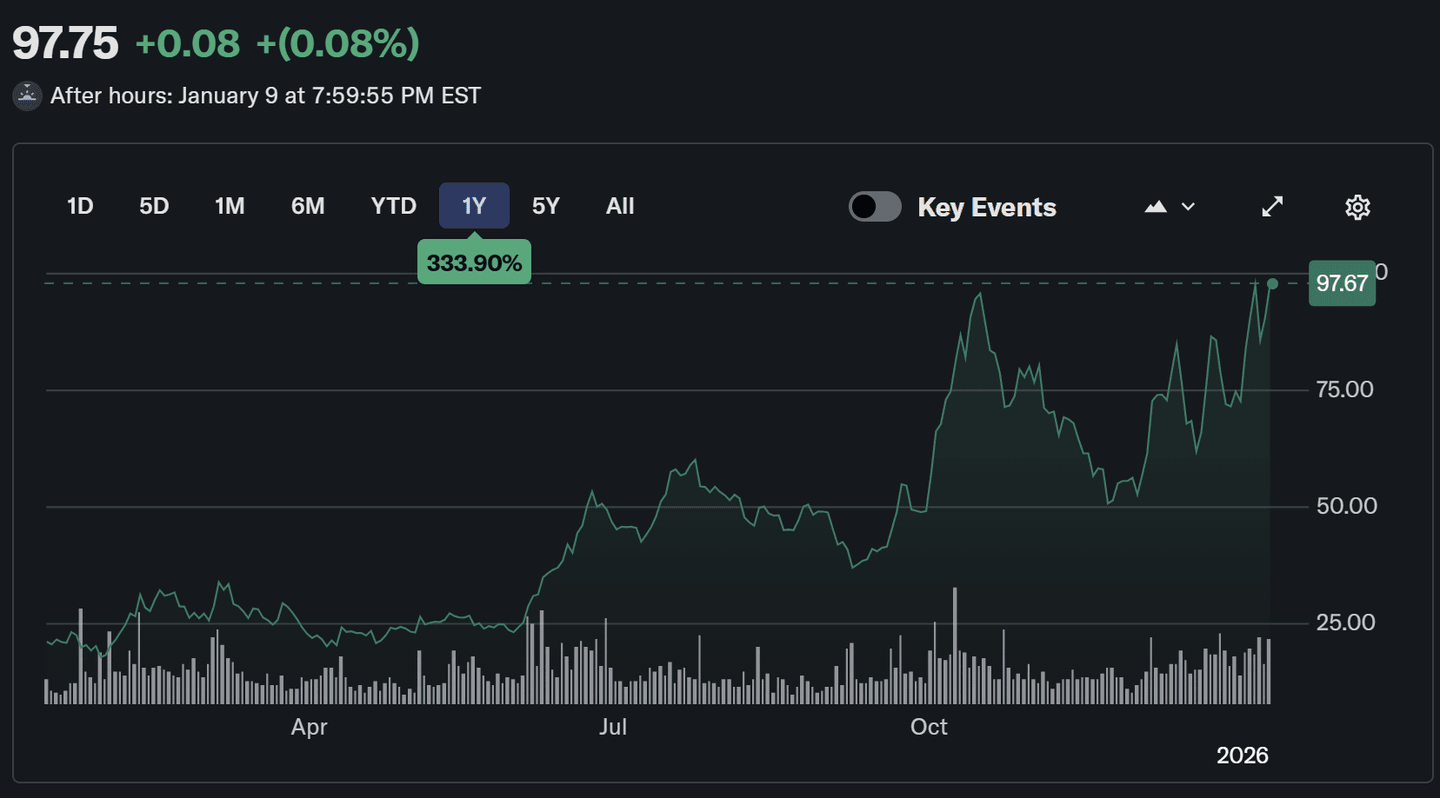
Task: Show the 6M chart range
Action: (x=308, y=206)
